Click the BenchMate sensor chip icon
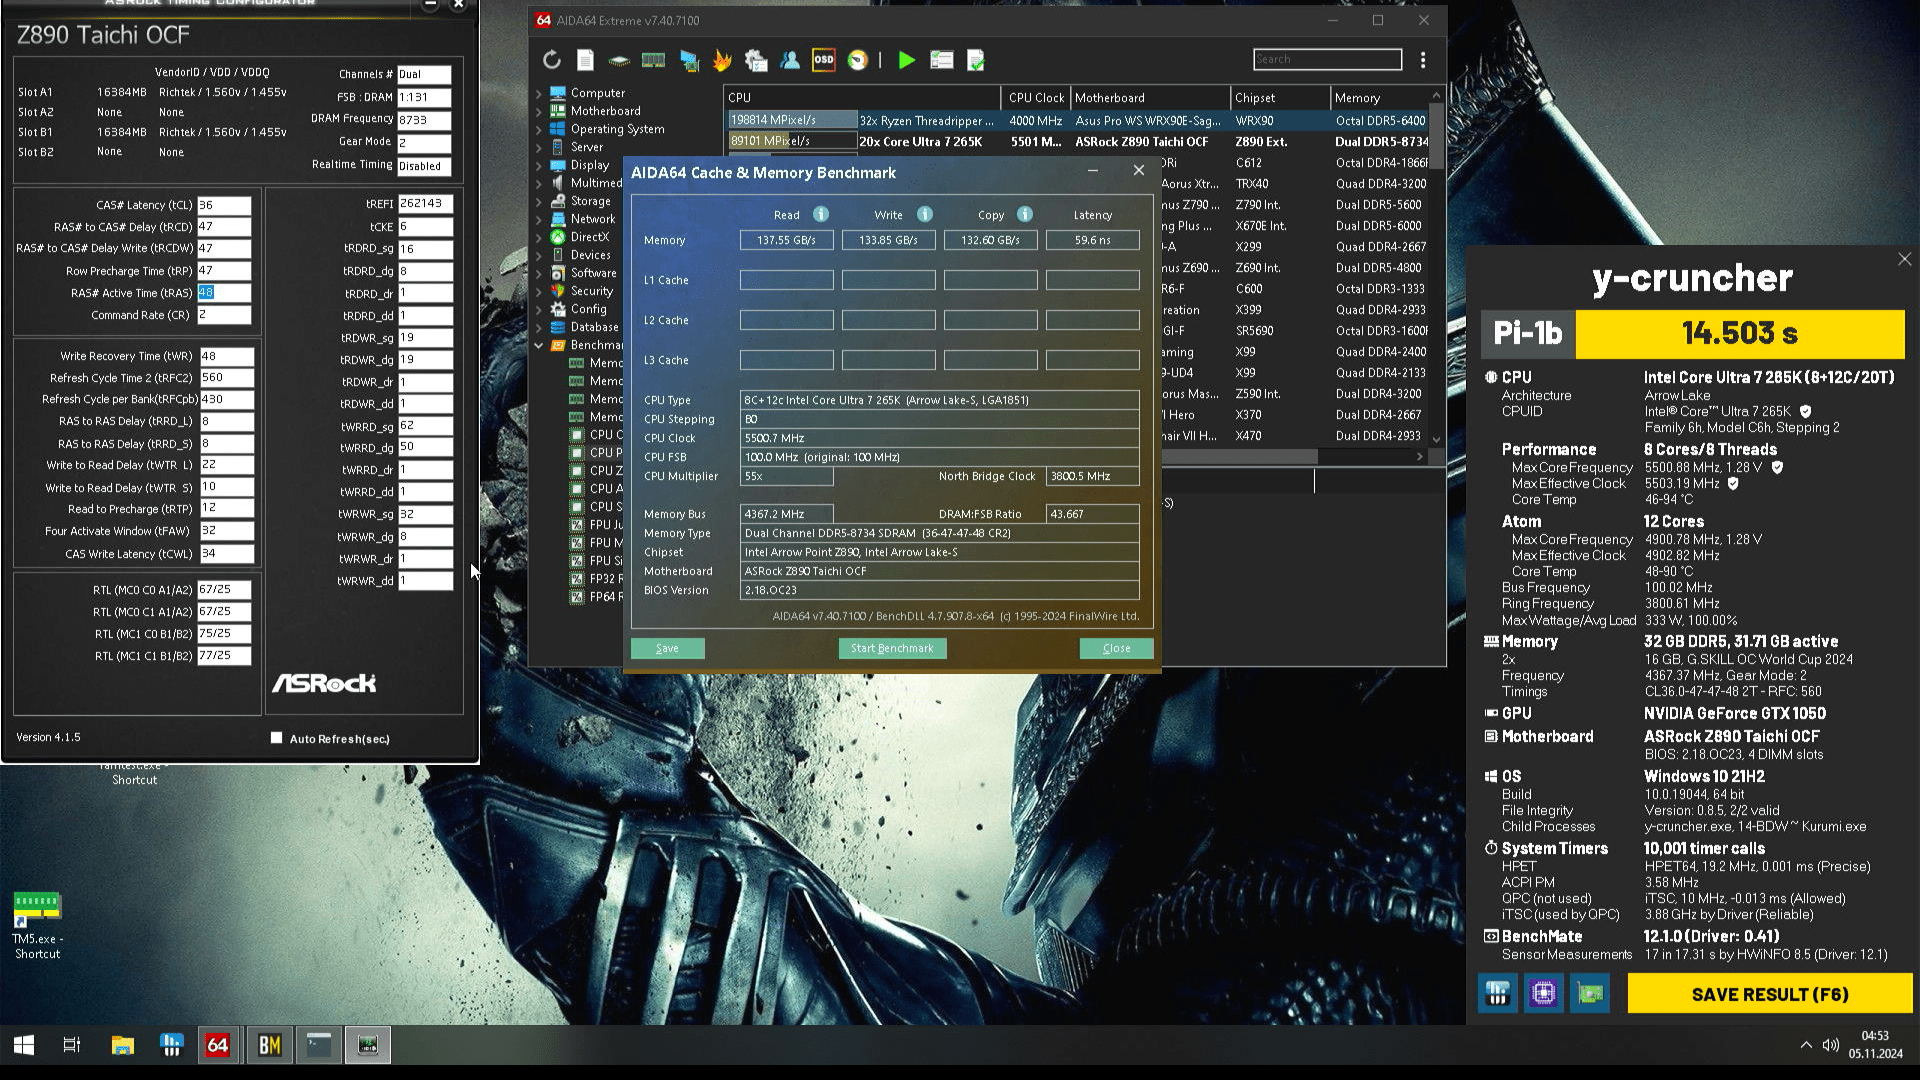The image size is (1920, 1080). point(1543,993)
